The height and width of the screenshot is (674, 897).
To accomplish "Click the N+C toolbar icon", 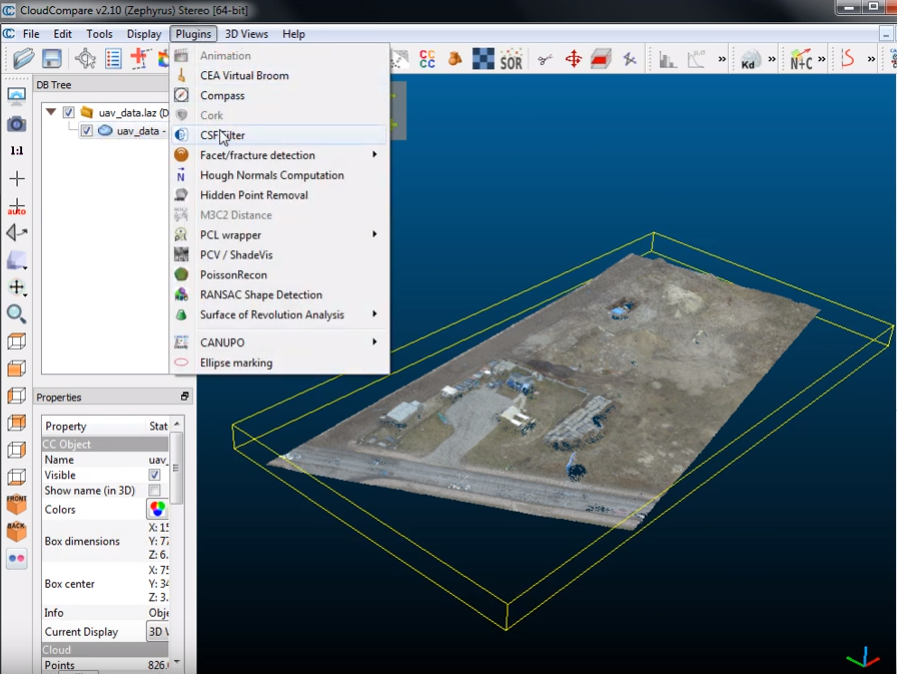I will [x=801, y=60].
